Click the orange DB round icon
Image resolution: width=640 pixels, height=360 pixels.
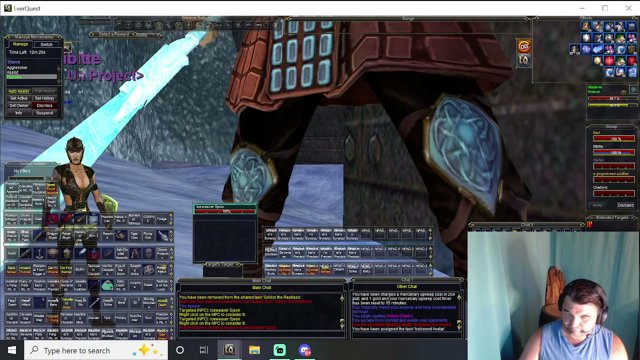tap(524, 46)
